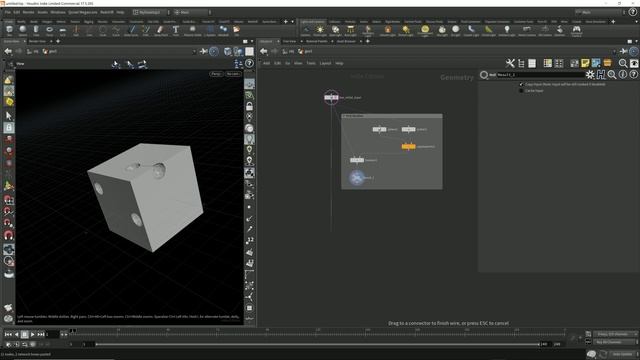This screenshot has height=360, width=640.
Task: Open network editor tool menu wrench icon
Action: tap(510, 63)
